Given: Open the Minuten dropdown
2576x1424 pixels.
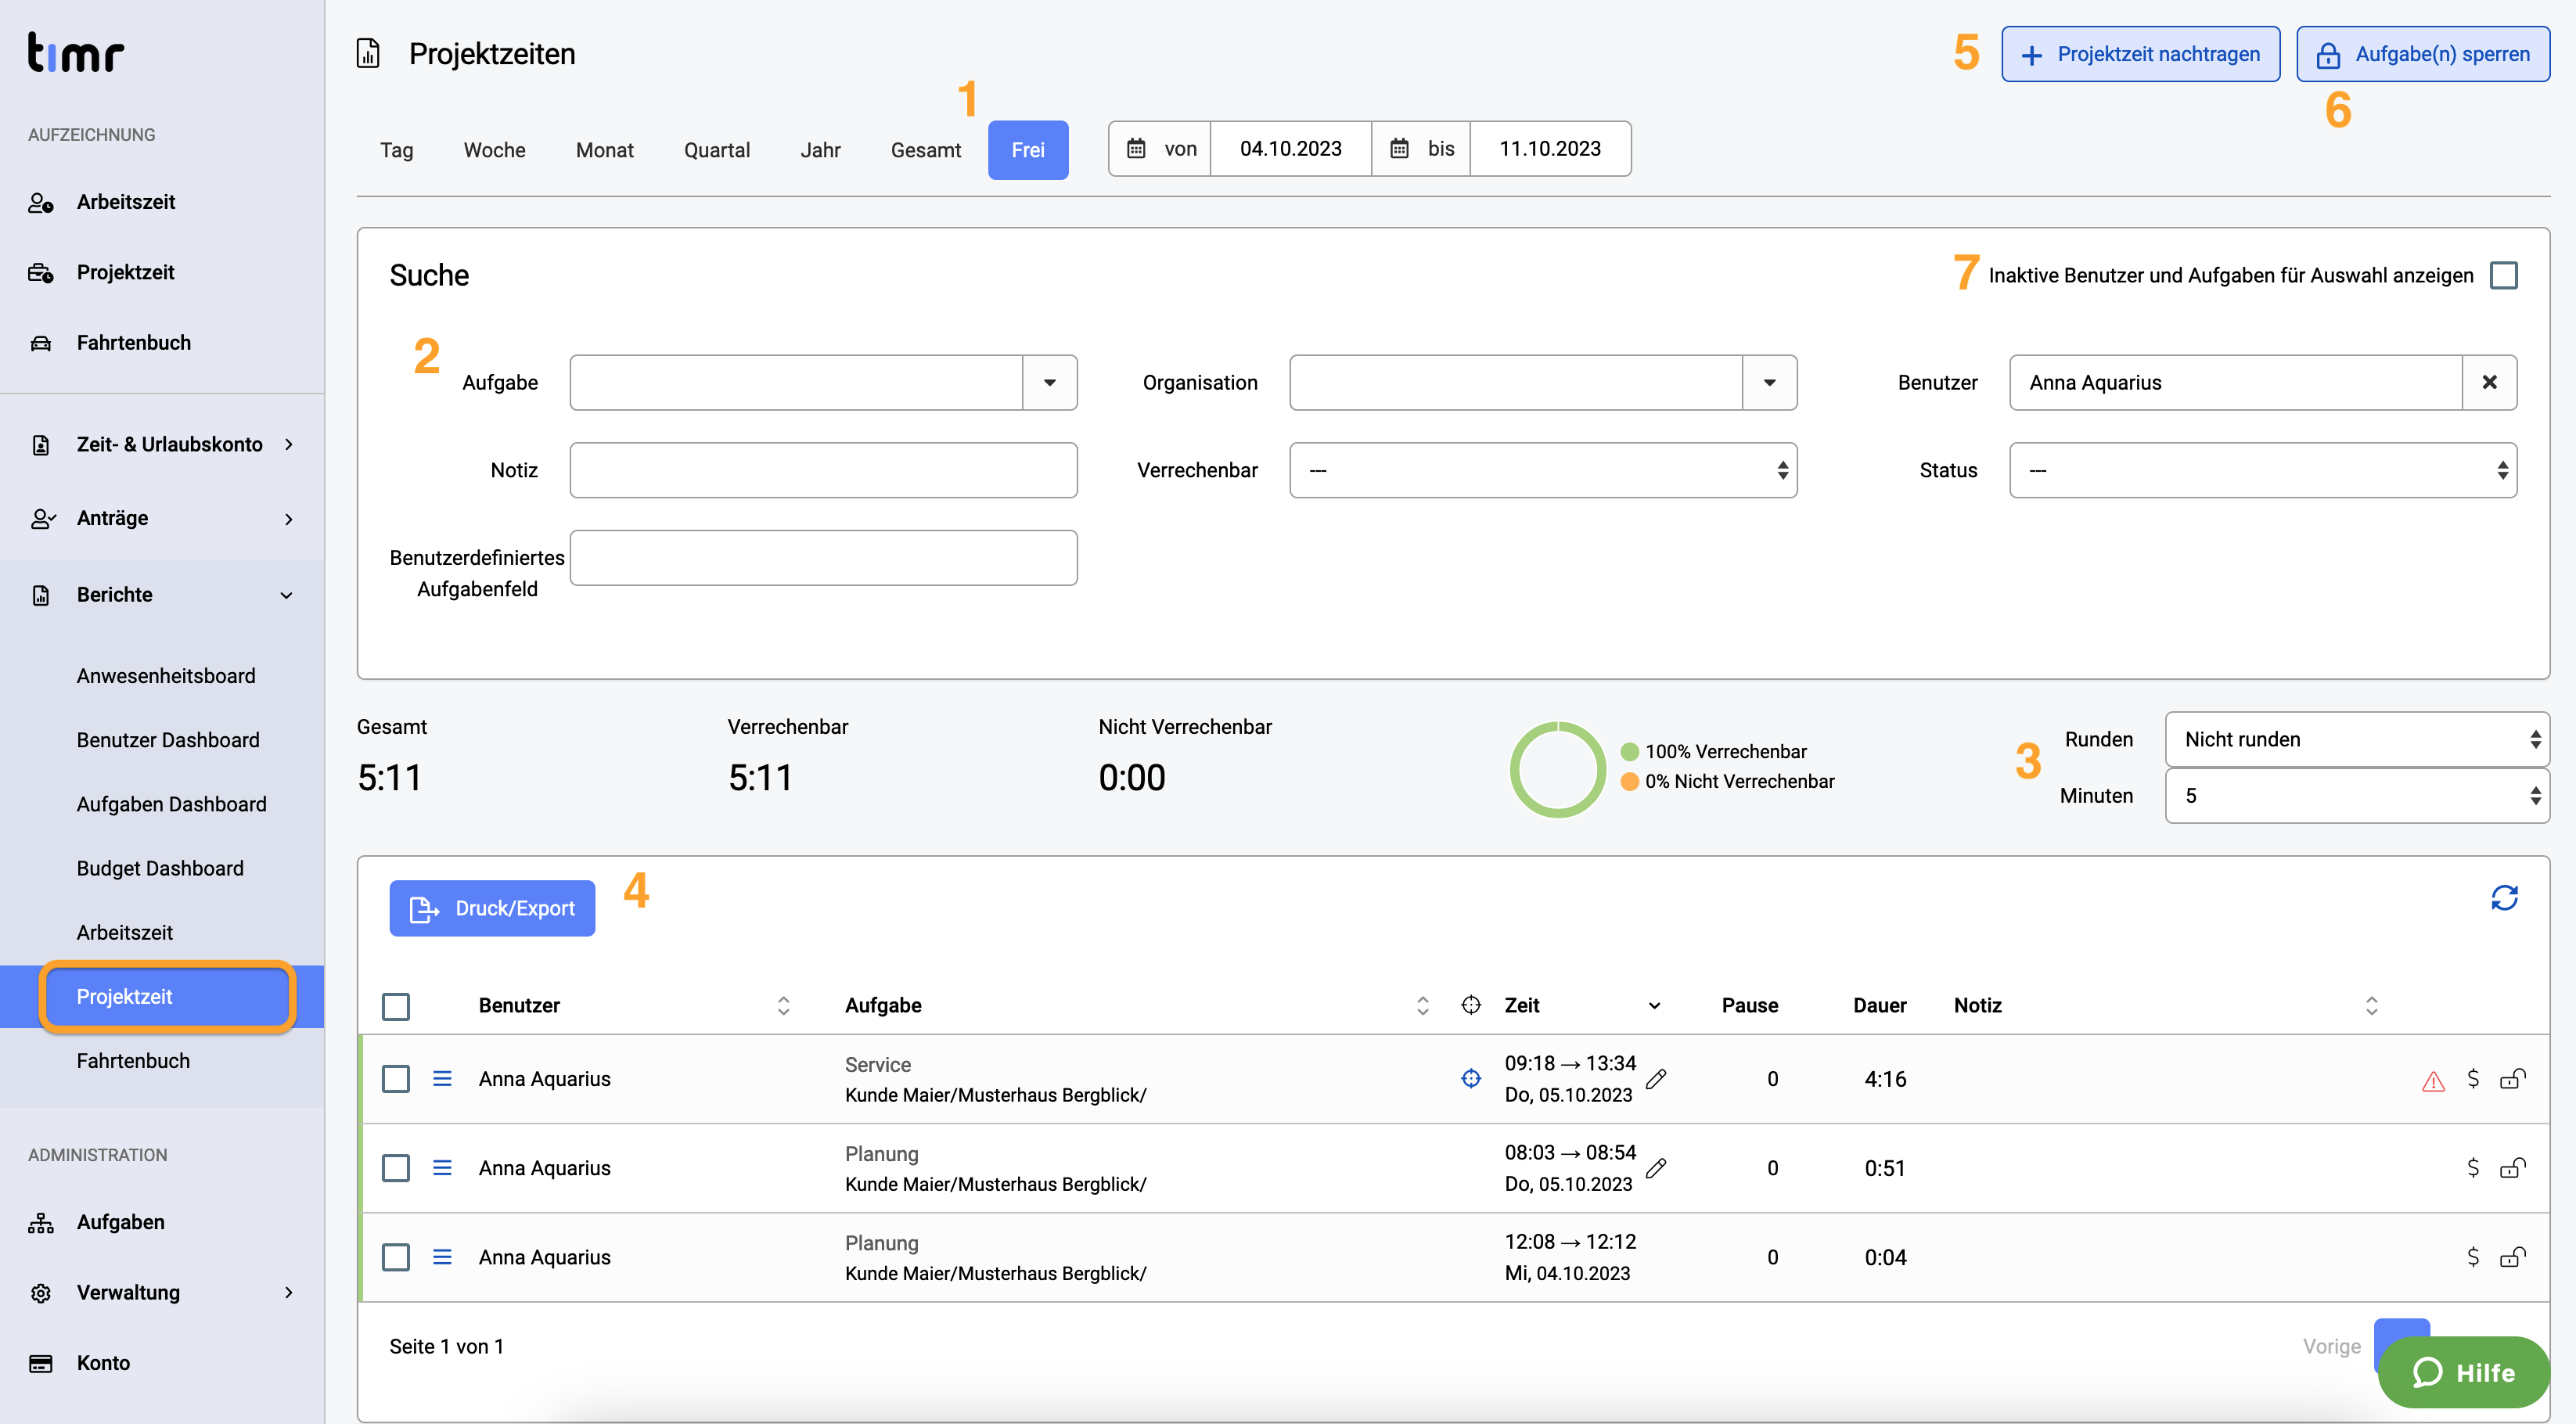Looking at the screenshot, I should (x=2357, y=796).
